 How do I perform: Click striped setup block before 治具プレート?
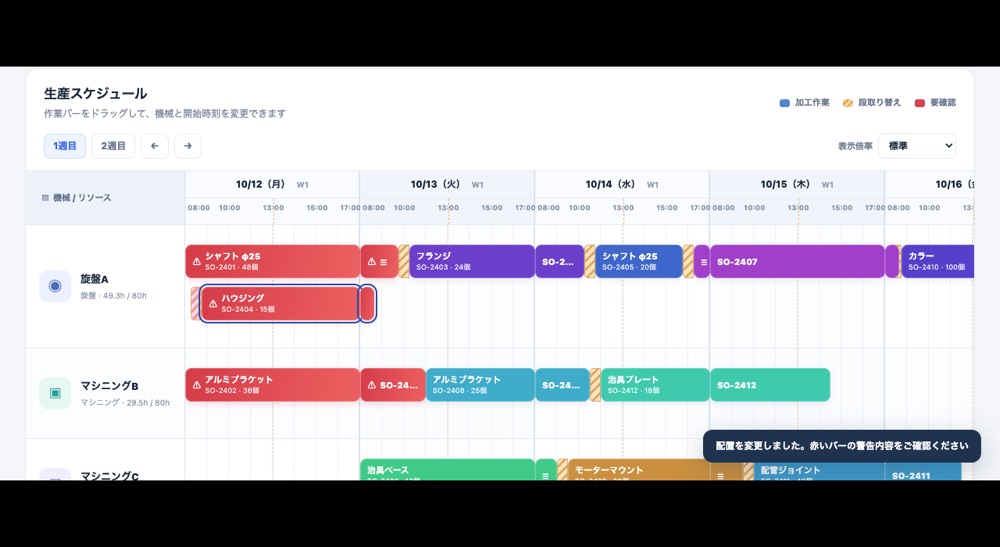click(595, 385)
